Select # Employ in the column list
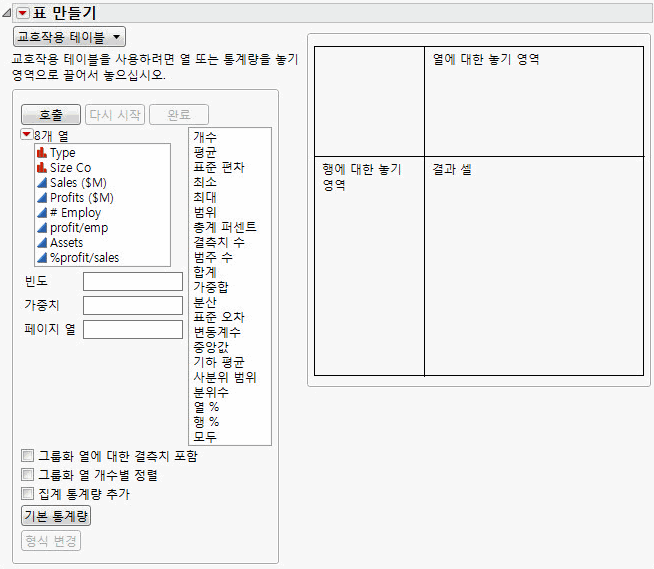 pyautogui.click(x=75, y=213)
